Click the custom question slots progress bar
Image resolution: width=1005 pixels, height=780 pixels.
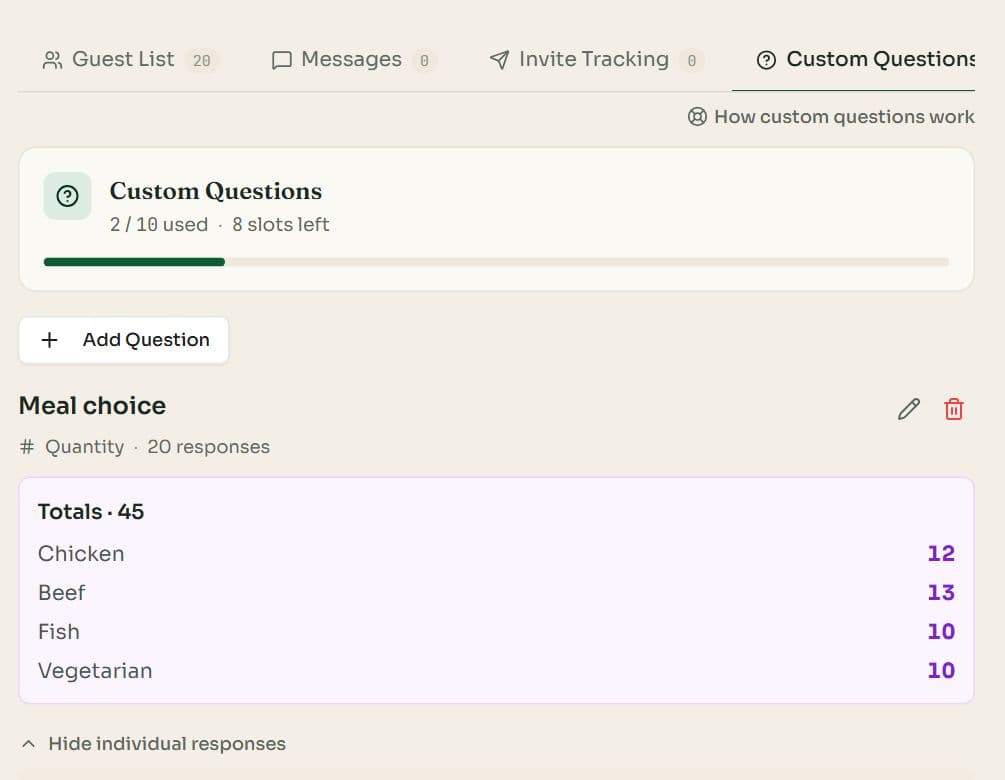(496, 261)
